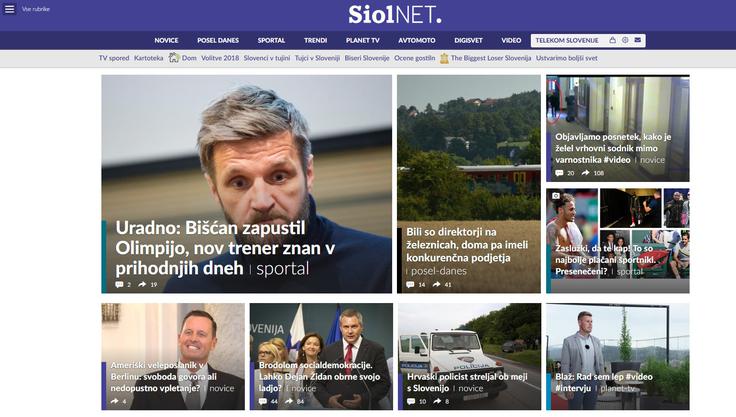Click 'The Biggest Loser Slovenija' text
This screenshot has height=417, width=736.
coord(491,58)
